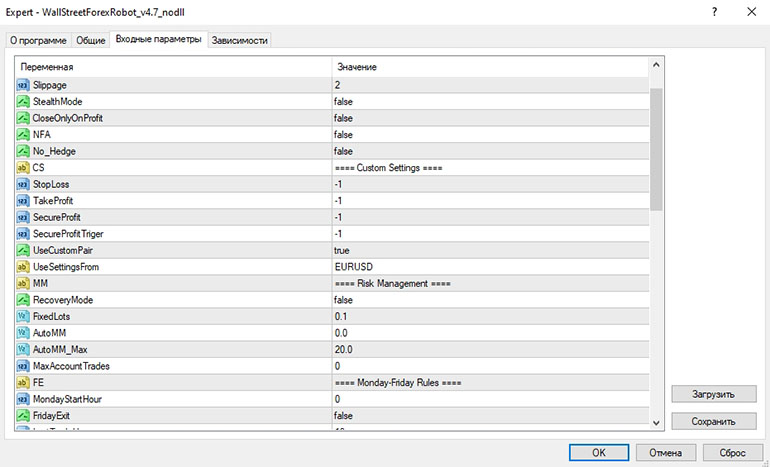Image resolution: width=770 pixels, height=467 pixels.
Task: Click the double icon beside FixedLots
Action: pos(23,317)
